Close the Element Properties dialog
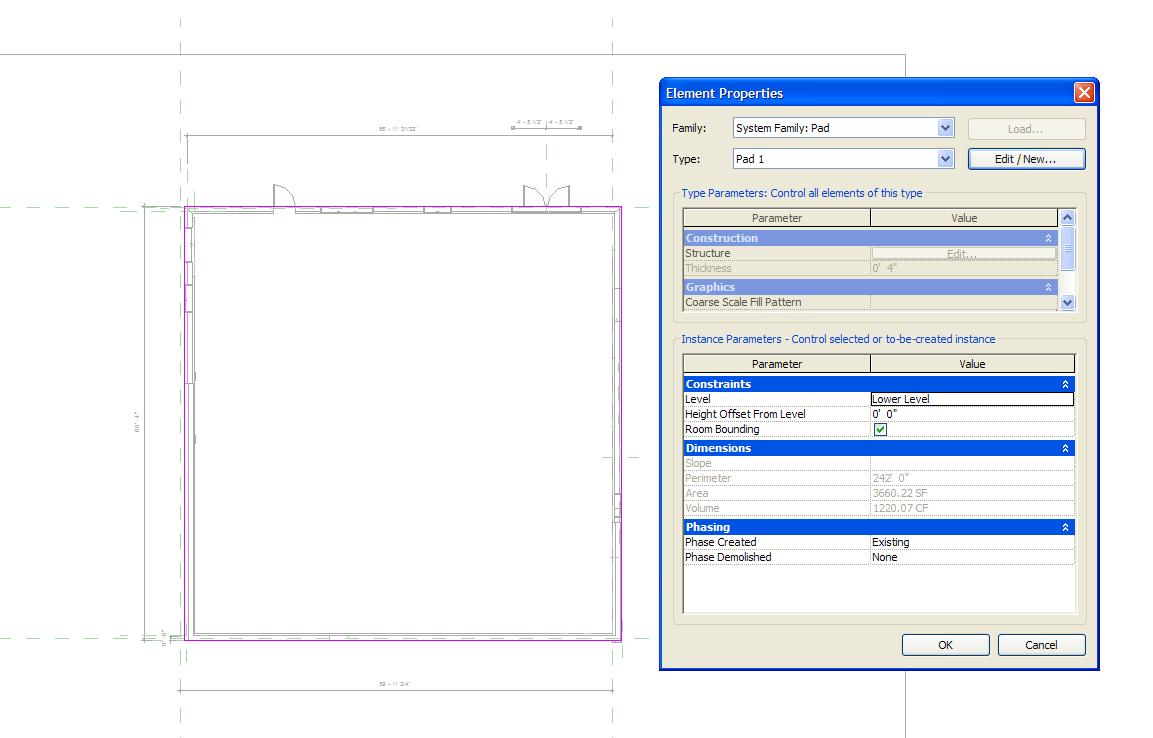Image resolution: width=1153 pixels, height=738 pixels. [x=1084, y=93]
